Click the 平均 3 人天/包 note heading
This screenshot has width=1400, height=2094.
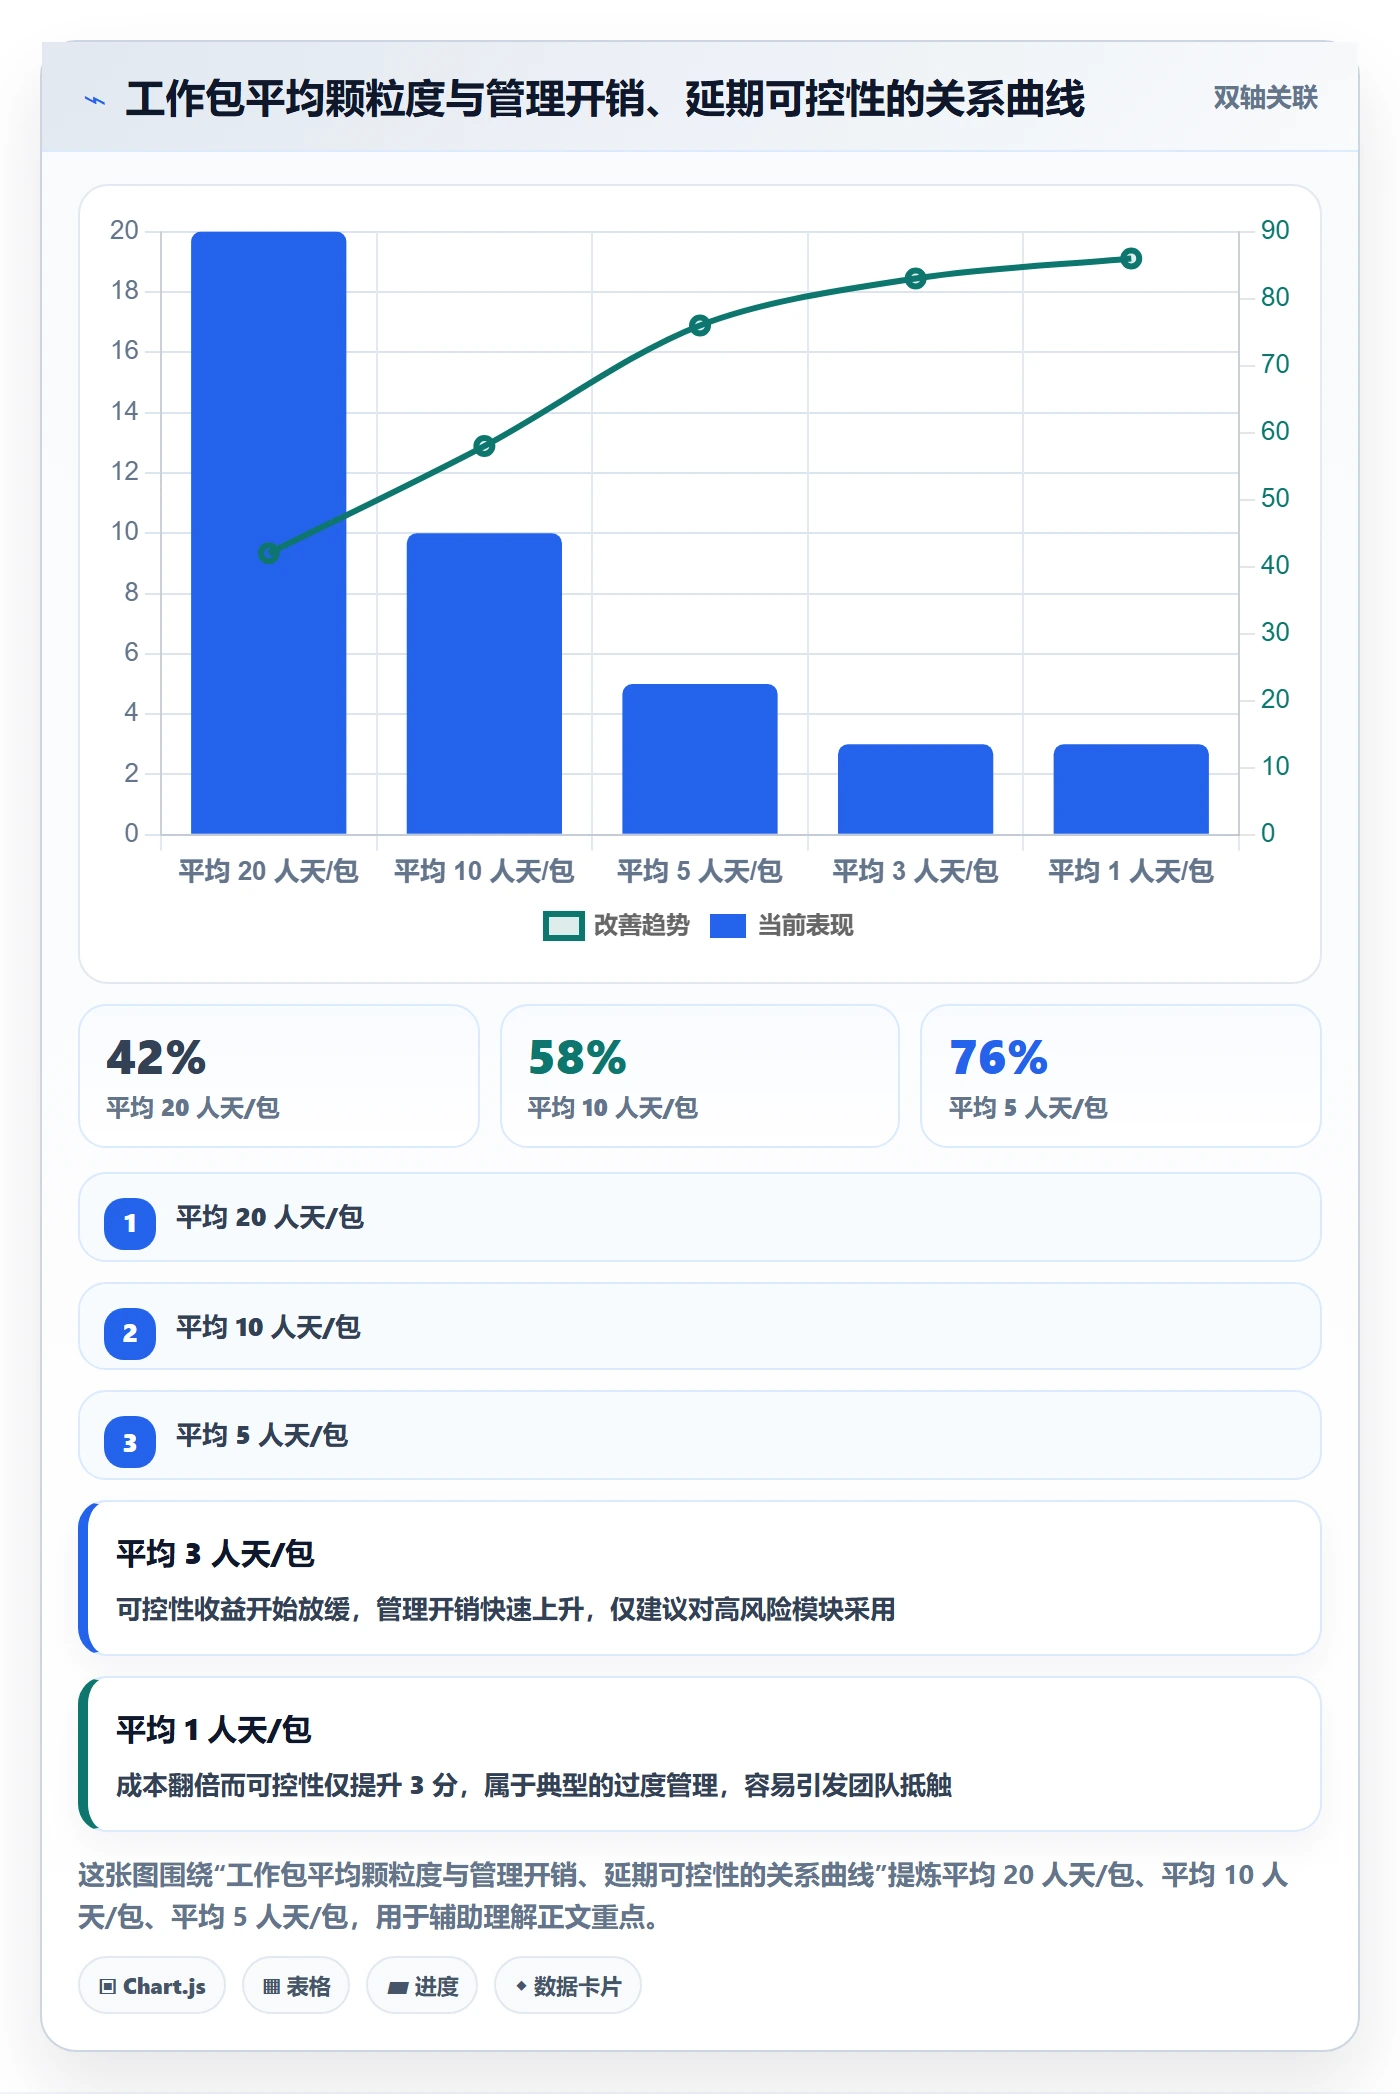pos(215,1553)
